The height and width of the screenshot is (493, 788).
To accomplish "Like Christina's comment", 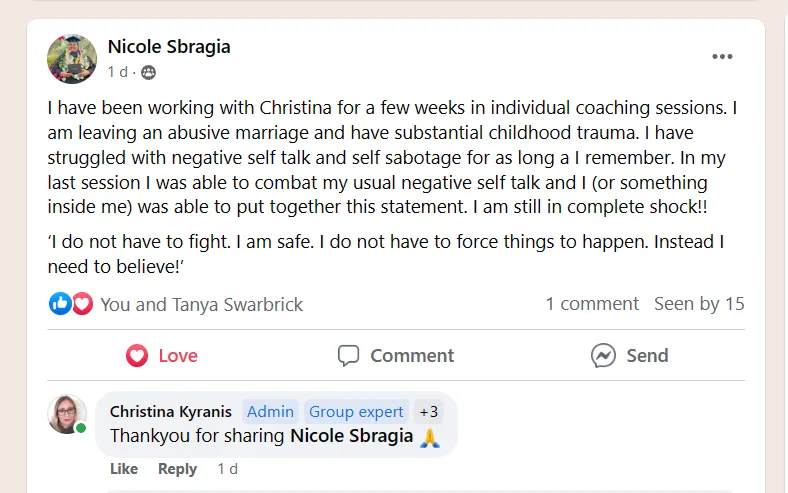I will pyautogui.click(x=124, y=469).
